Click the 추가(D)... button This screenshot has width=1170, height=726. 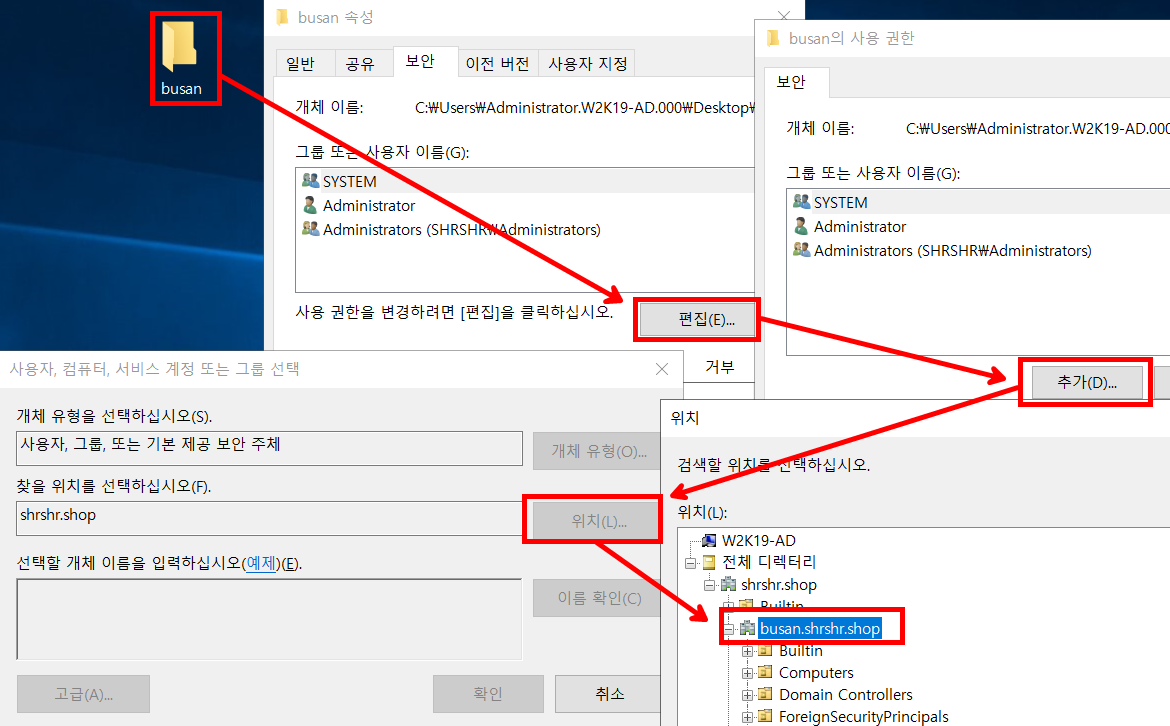(x=1086, y=382)
